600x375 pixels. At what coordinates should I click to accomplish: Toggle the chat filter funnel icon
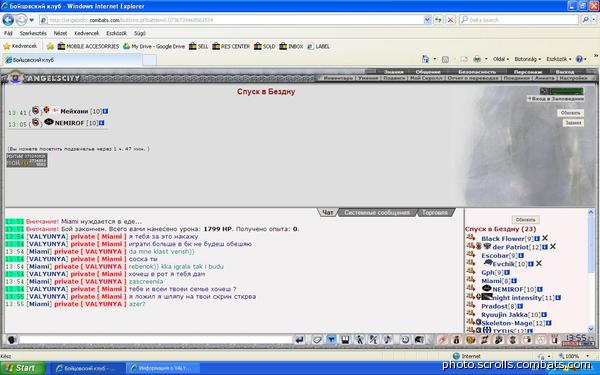click(331, 340)
